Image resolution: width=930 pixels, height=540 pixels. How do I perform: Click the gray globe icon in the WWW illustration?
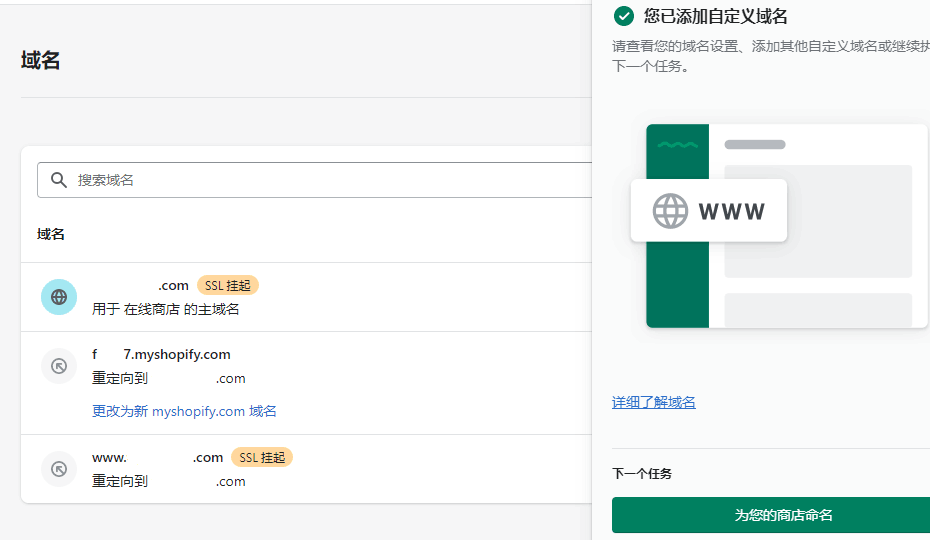tap(670, 211)
